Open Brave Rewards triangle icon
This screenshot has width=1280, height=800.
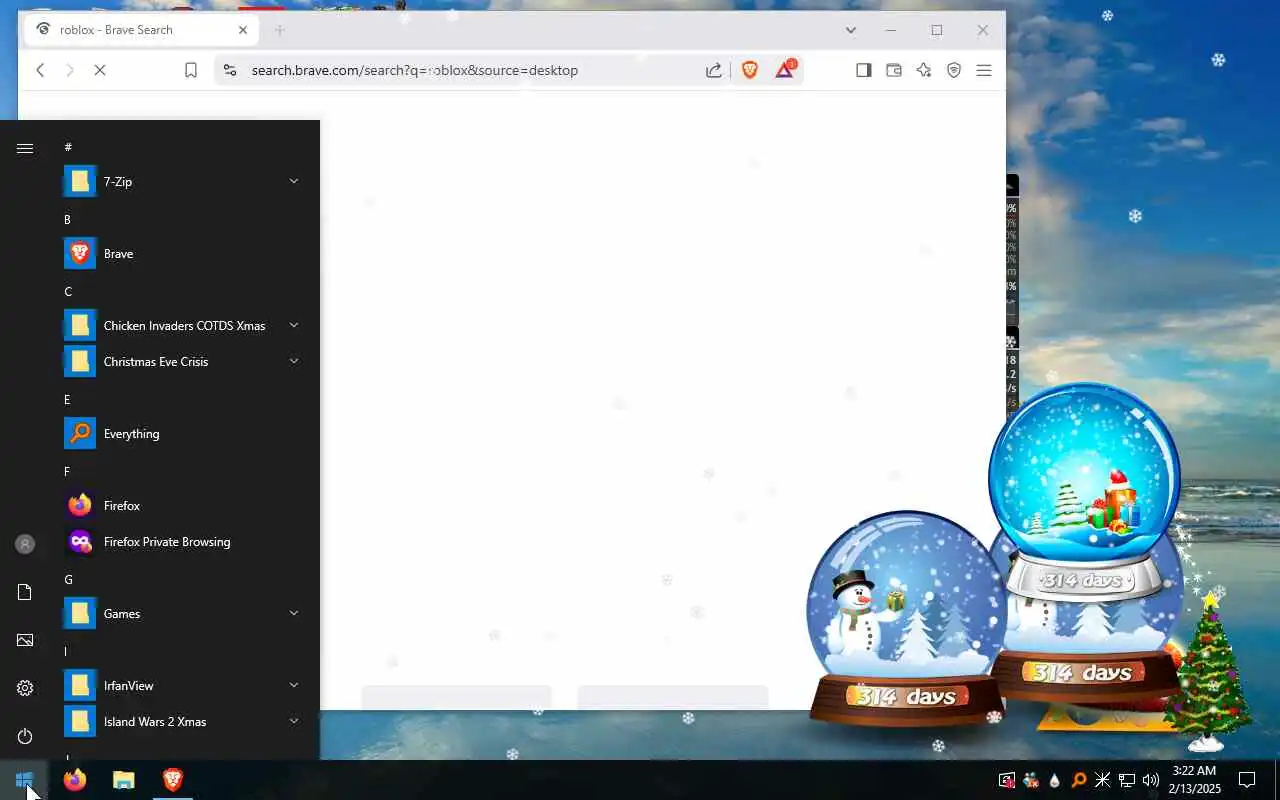pyautogui.click(x=785, y=70)
